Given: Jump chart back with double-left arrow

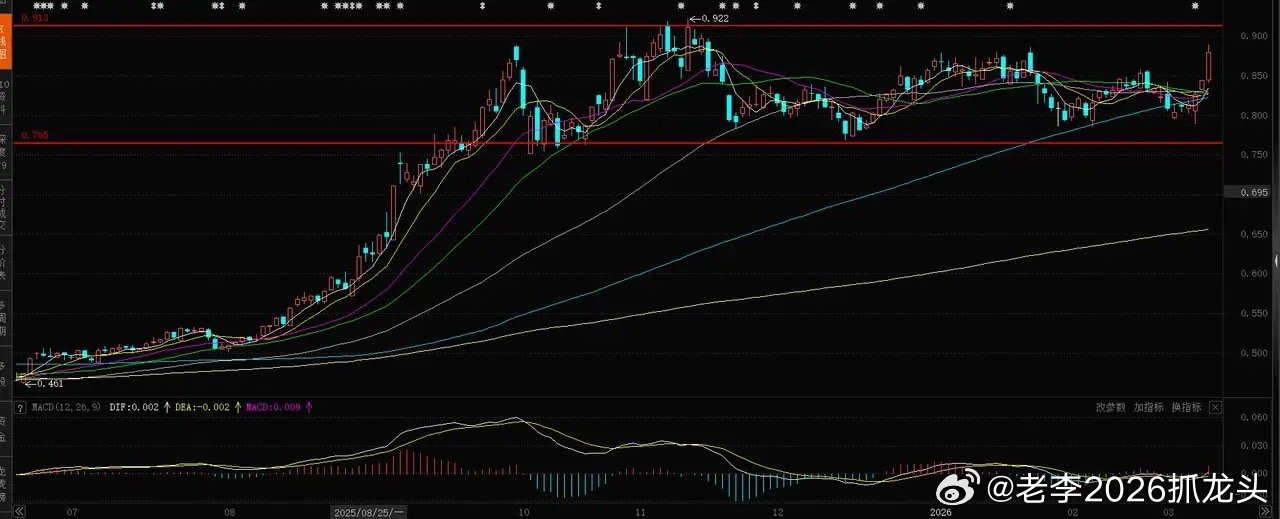Looking at the screenshot, I should (x=19, y=511).
